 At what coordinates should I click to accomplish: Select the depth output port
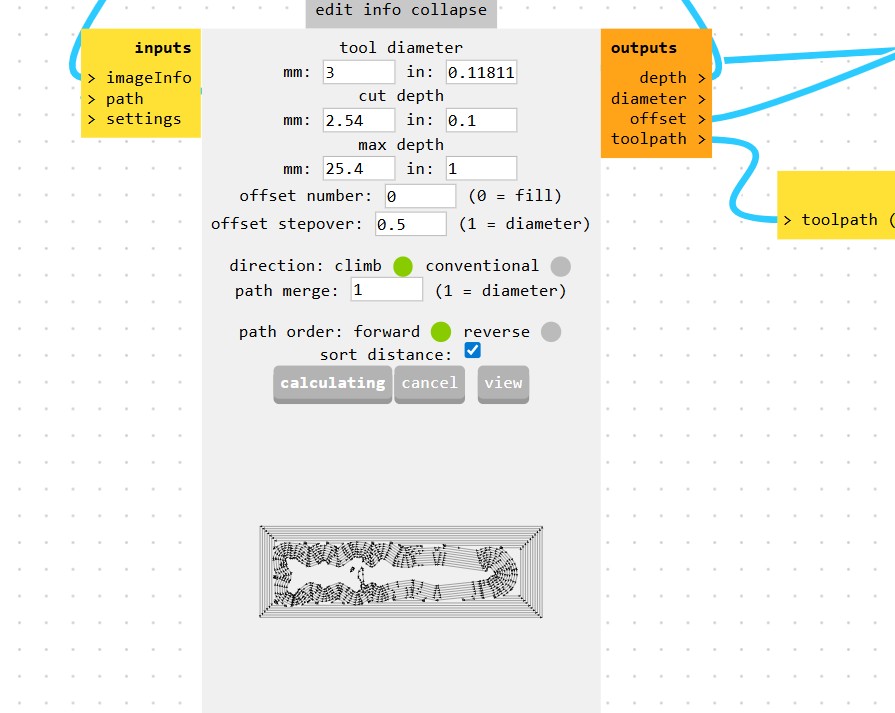pyautogui.click(x=672, y=78)
